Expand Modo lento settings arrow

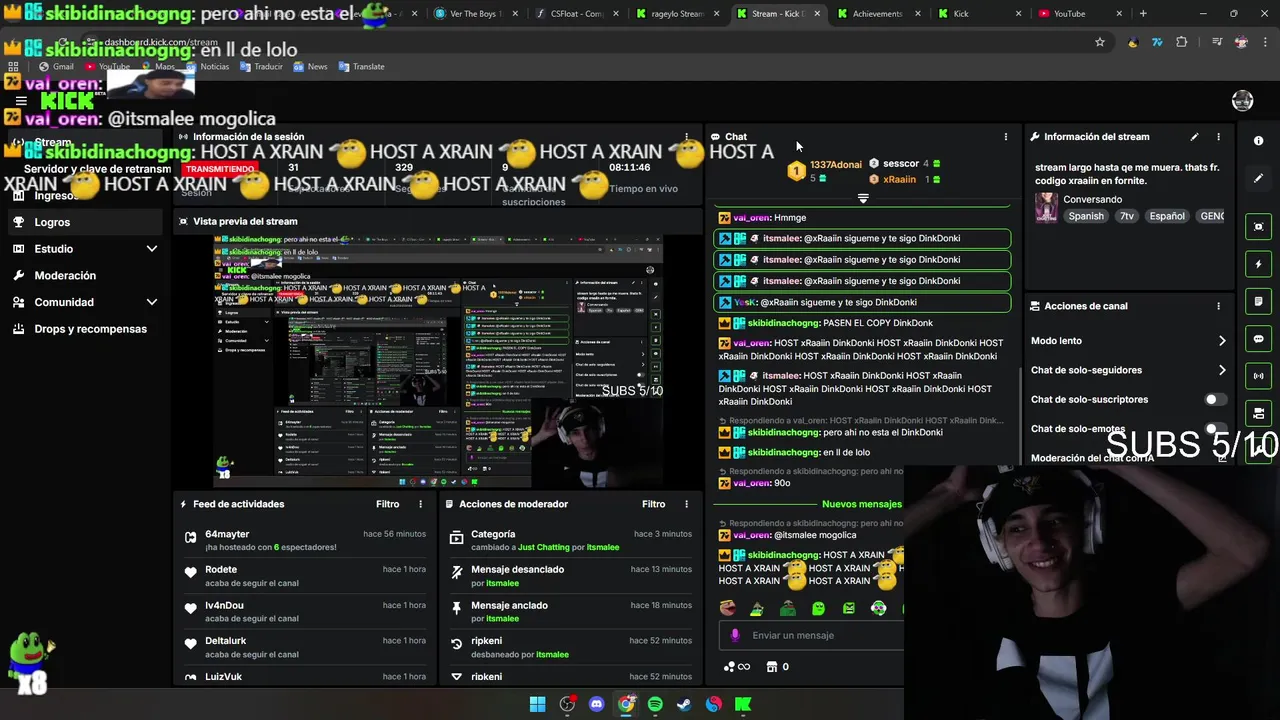(1222, 341)
